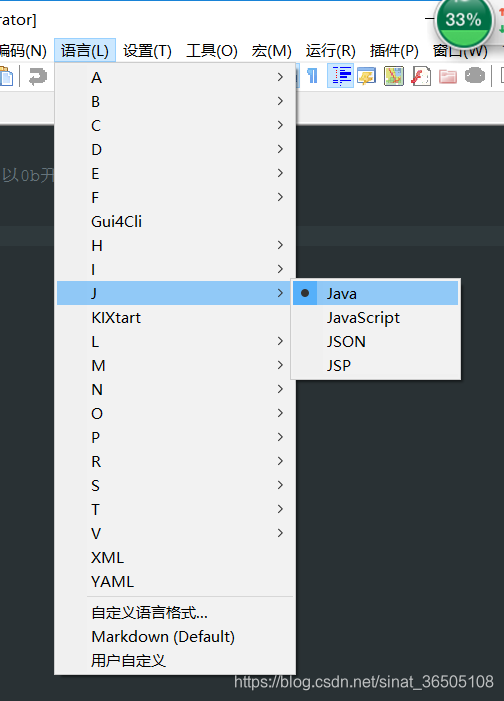
Task: Open the 插件(P) menu
Action: pyautogui.click(x=394, y=51)
